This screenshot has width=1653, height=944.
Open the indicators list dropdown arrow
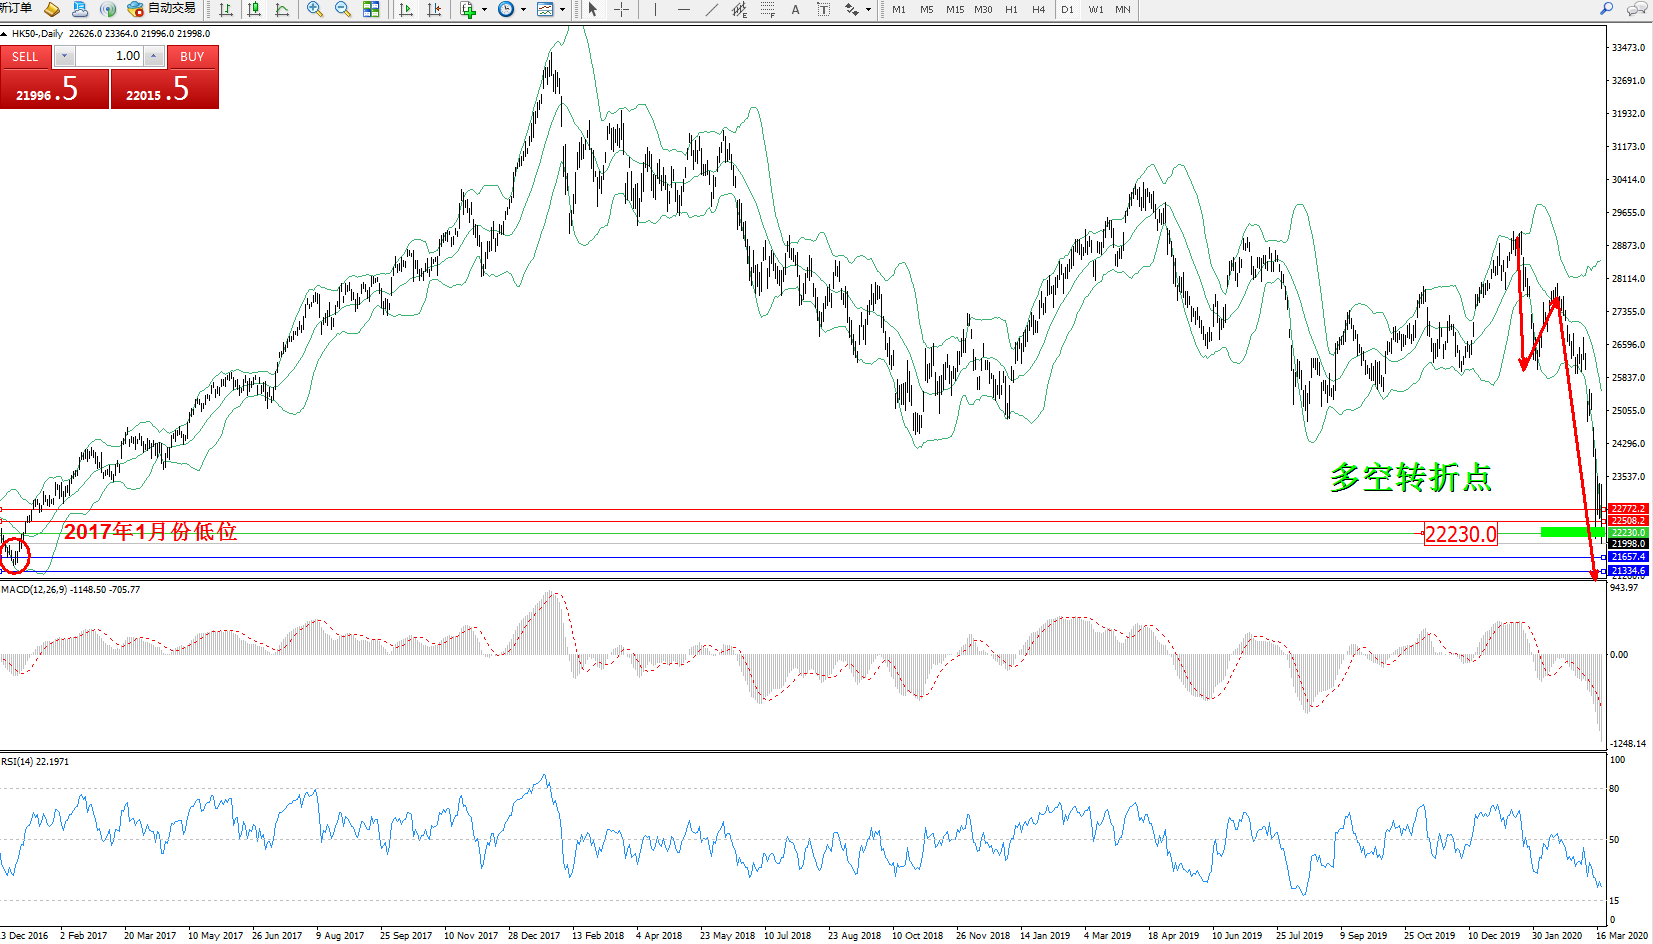[485, 10]
